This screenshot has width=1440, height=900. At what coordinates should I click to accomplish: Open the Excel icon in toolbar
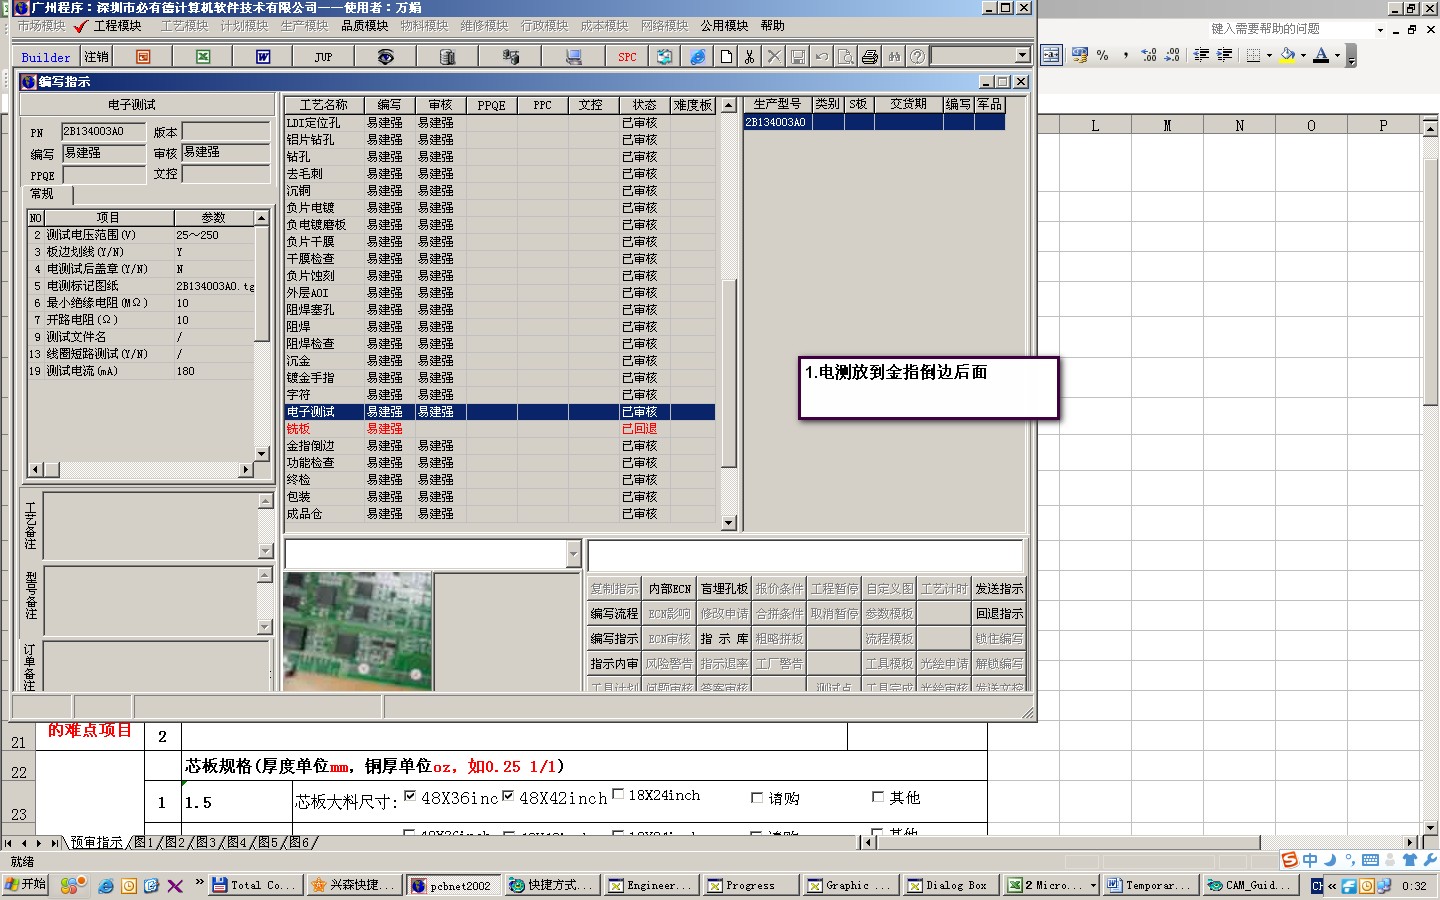tap(203, 57)
